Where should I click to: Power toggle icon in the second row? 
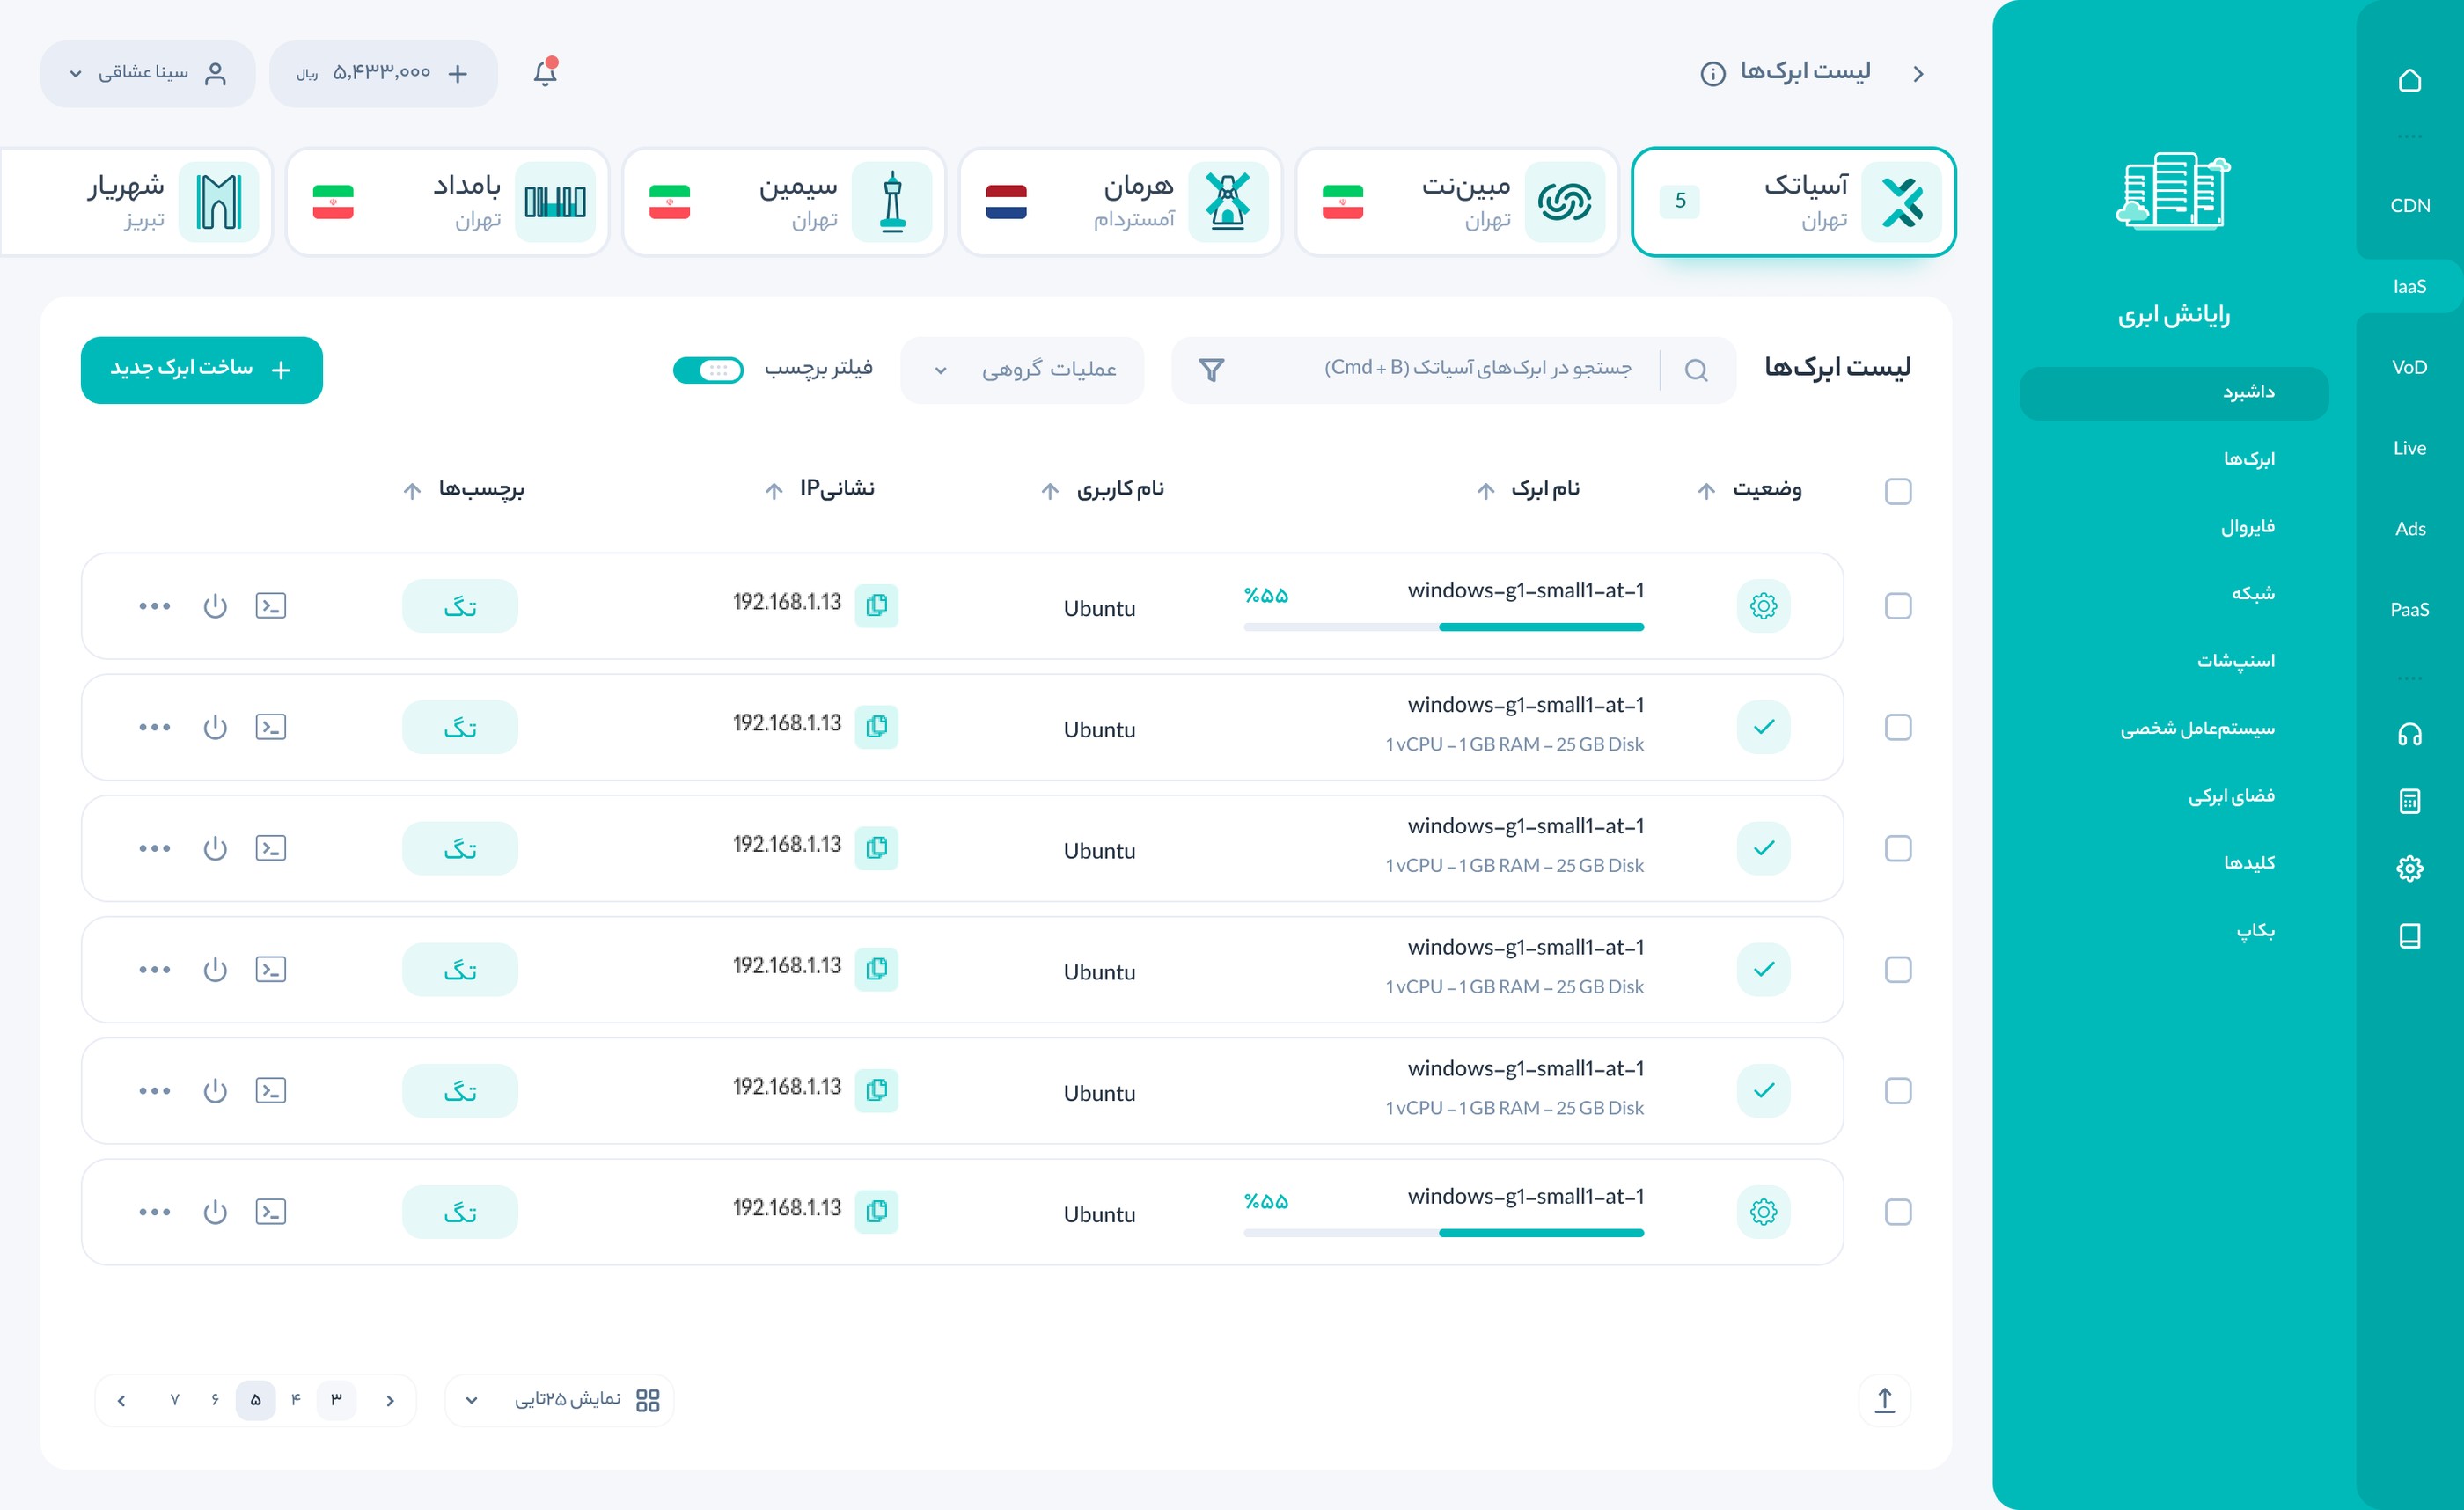pyautogui.click(x=215, y=727)
